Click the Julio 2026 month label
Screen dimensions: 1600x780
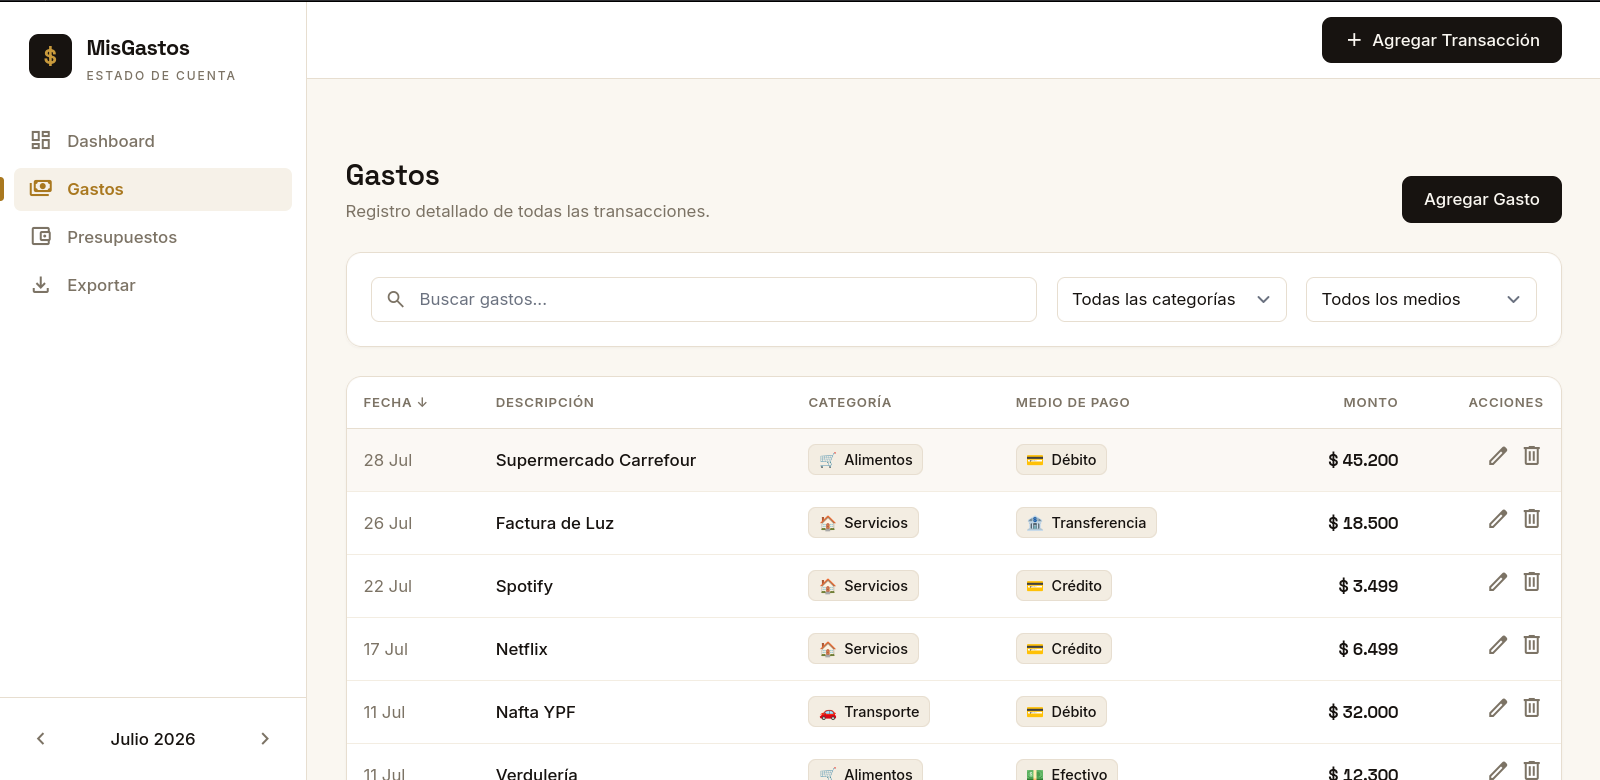point(153,739)
